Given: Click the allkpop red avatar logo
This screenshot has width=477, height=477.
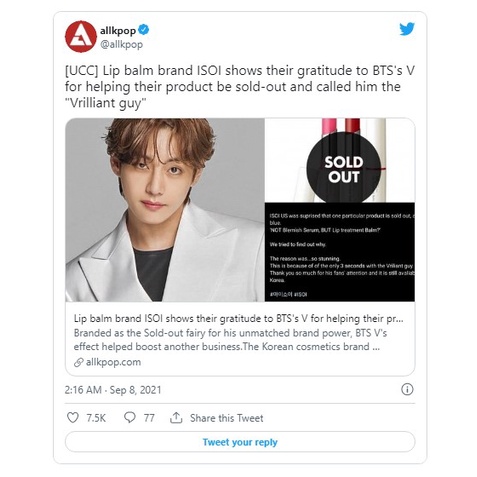Looking at the screenshot, I should [81, 36].
